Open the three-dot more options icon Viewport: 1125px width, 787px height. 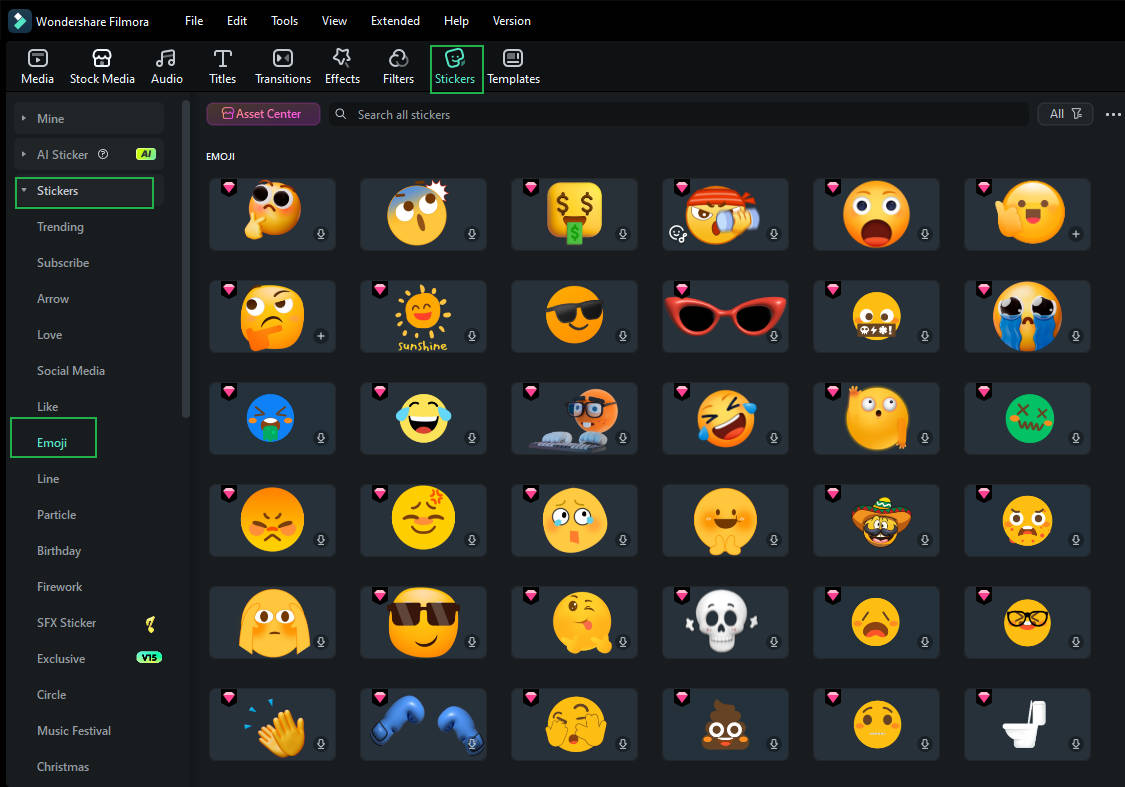[x=1113, y=114]
